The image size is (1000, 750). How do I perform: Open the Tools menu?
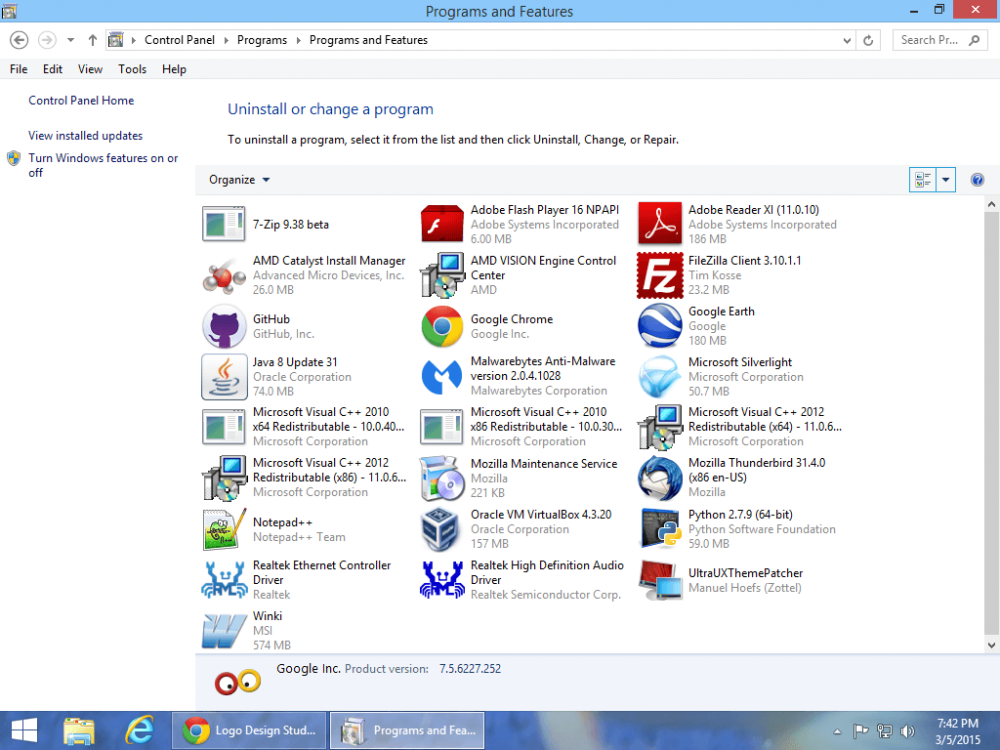(x=132, y=69)
